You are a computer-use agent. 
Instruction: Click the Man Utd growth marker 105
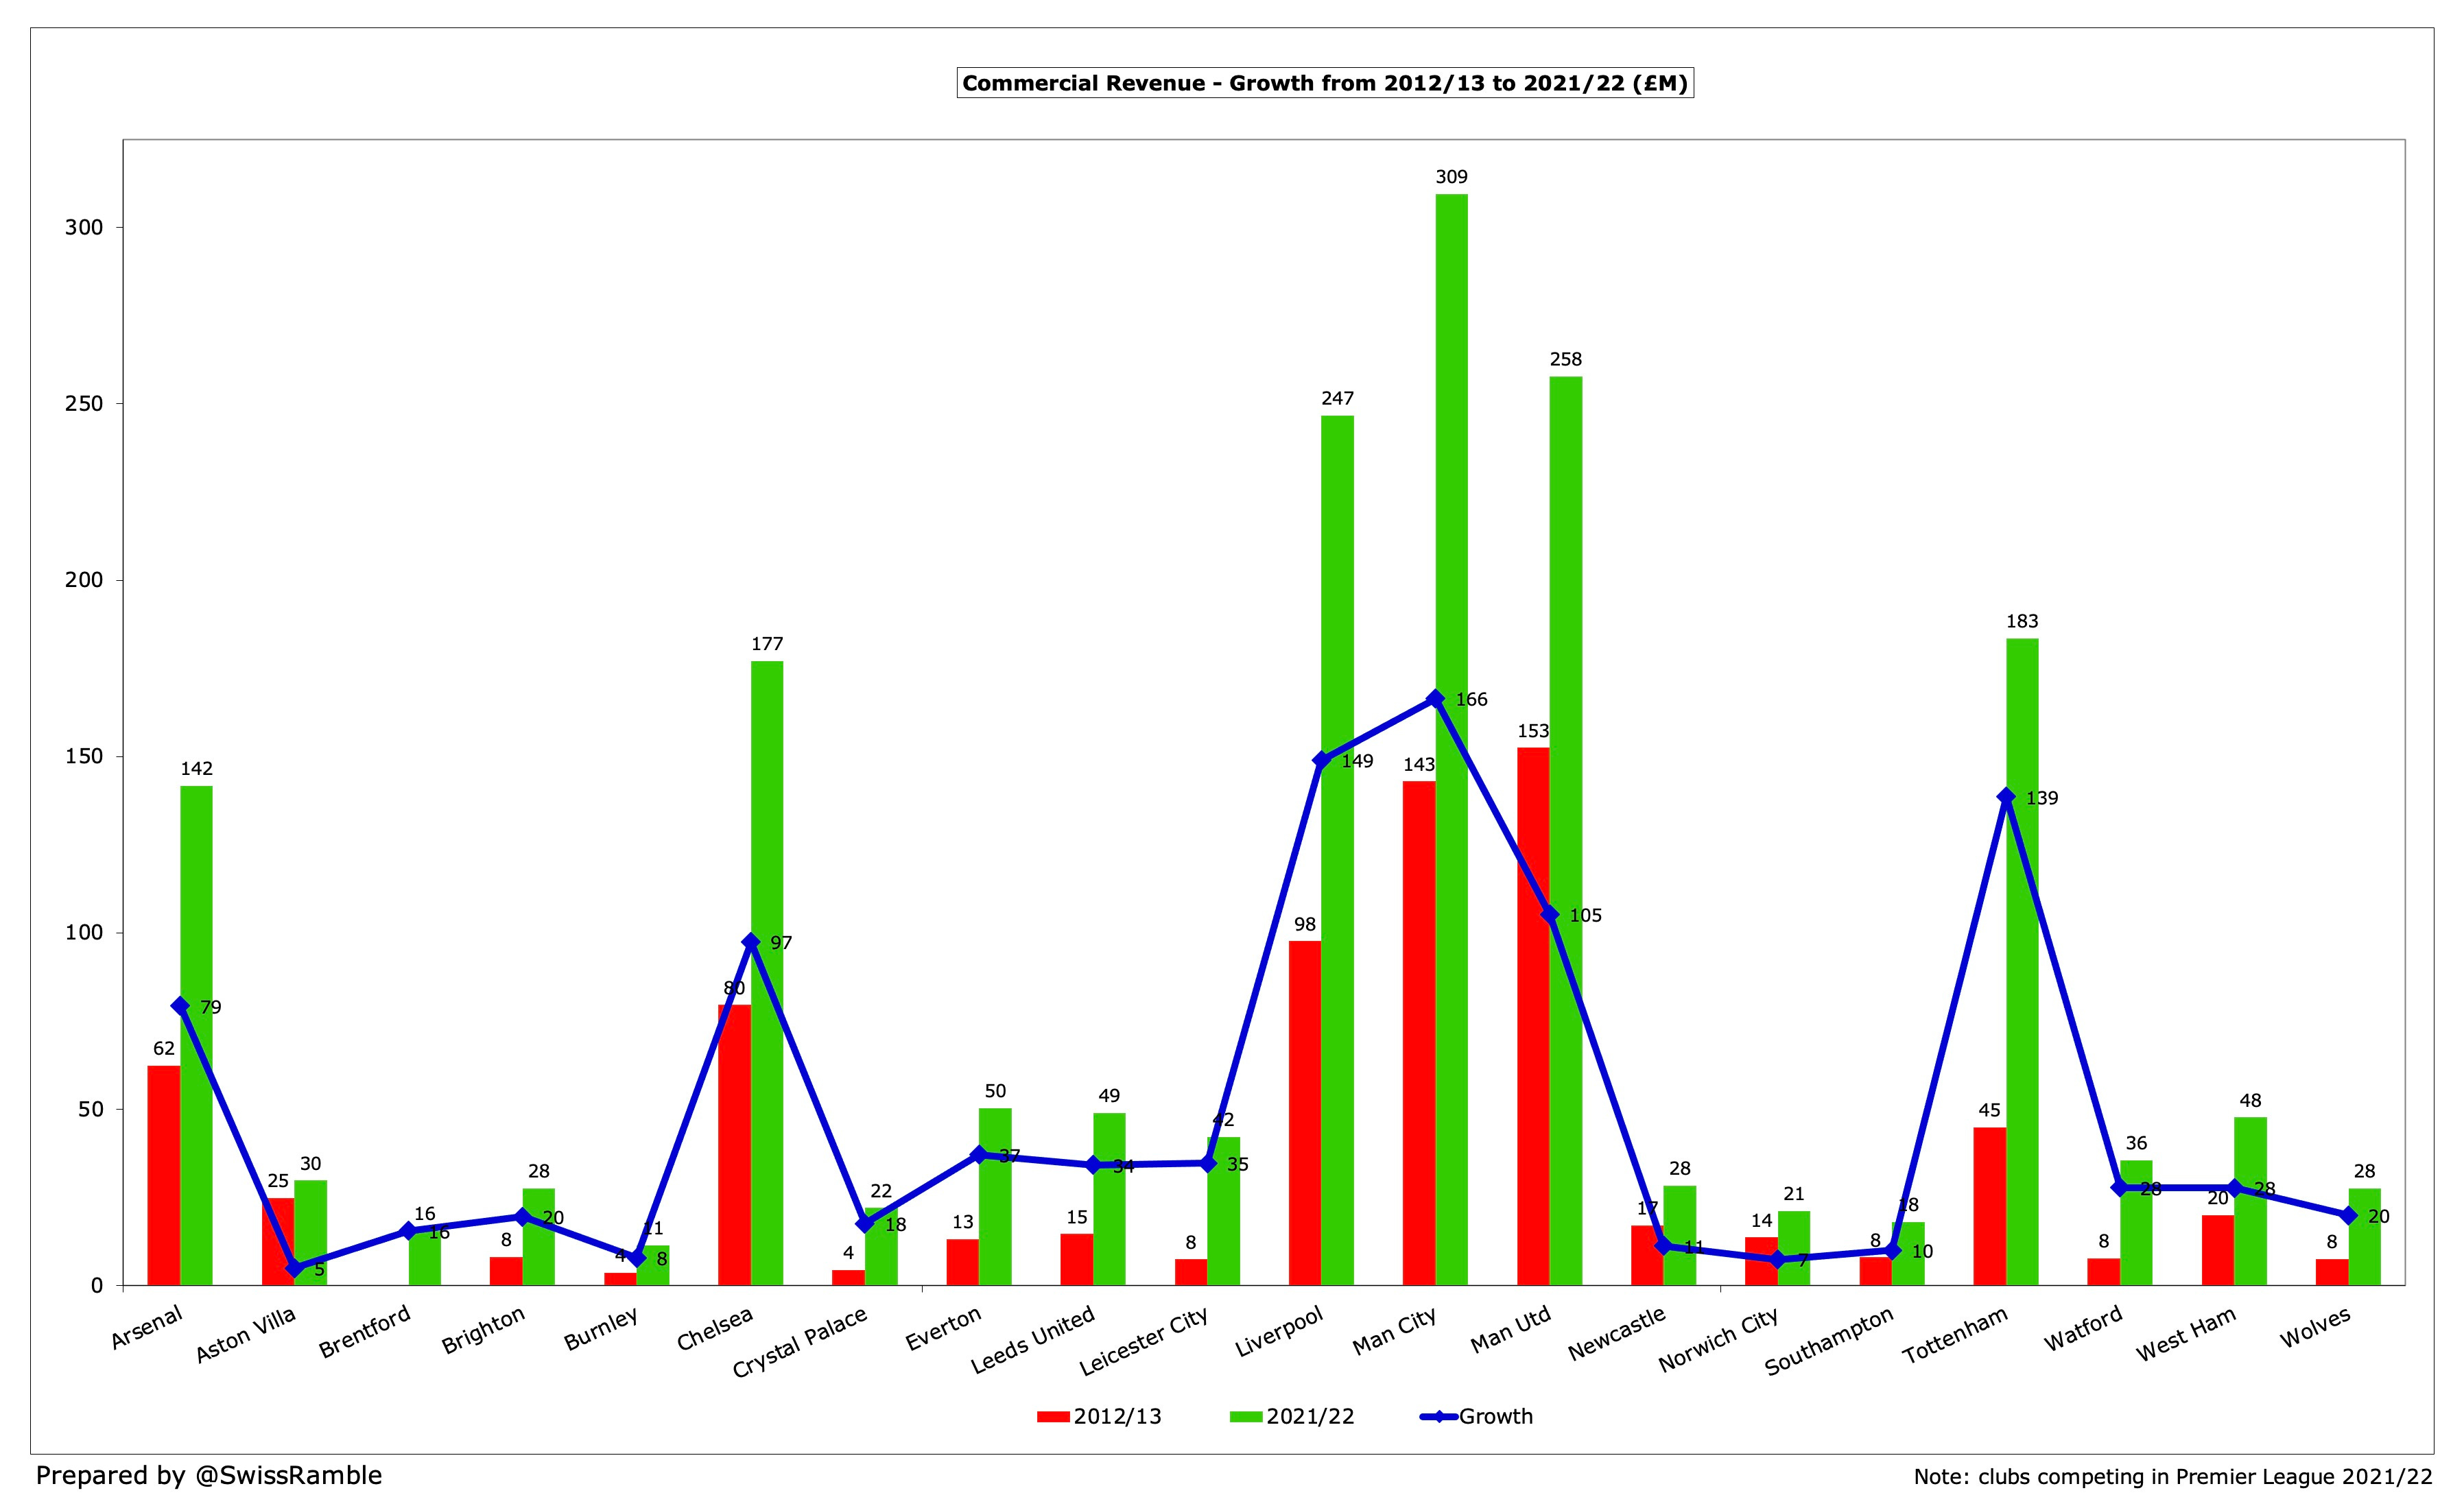1549,914
